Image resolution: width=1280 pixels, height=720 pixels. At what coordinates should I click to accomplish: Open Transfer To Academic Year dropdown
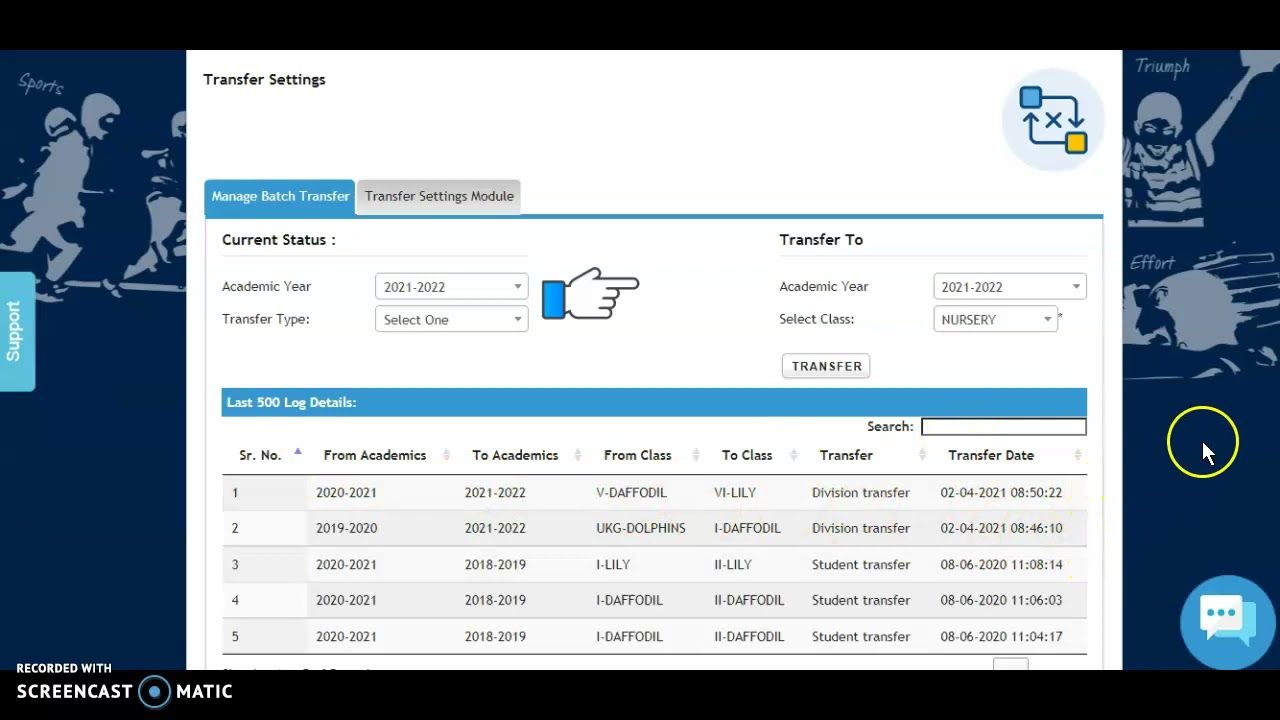coord(1010,287)
